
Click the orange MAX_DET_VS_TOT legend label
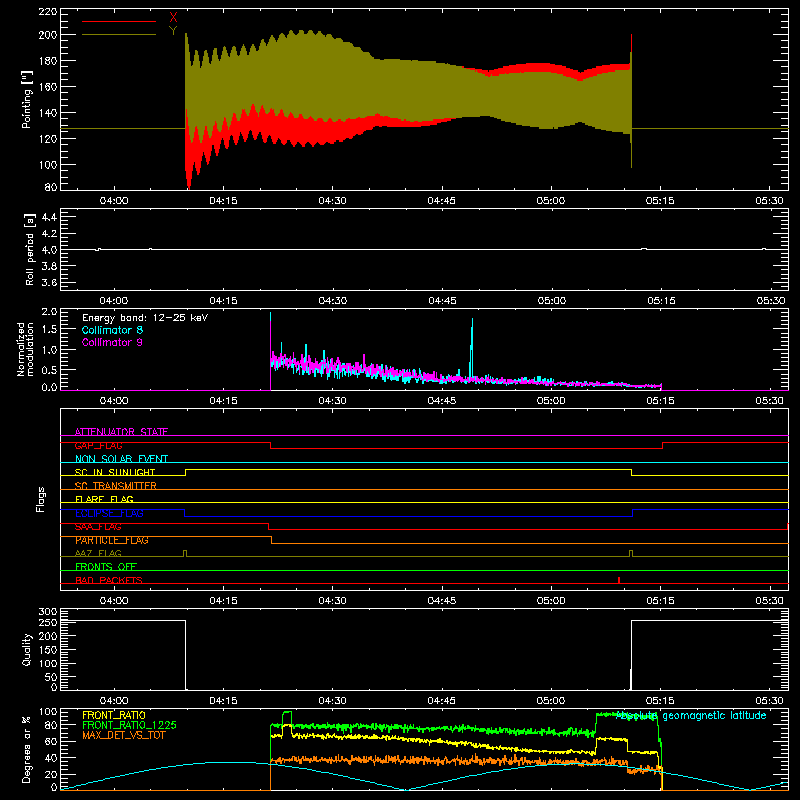click(x=124, y=735)
